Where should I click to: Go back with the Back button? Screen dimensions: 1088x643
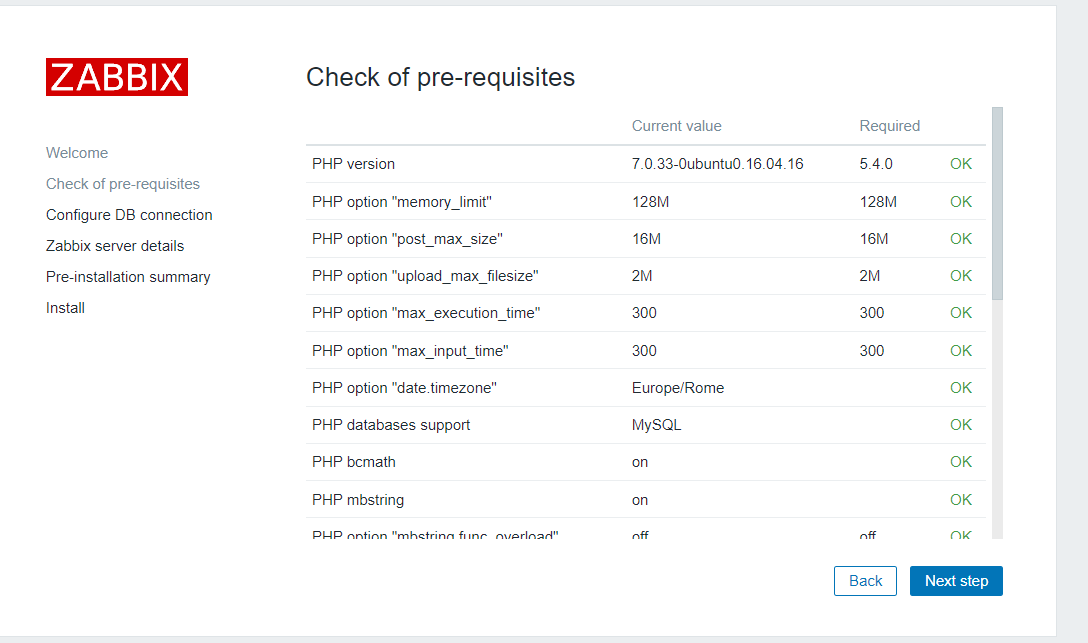[865, 581]
